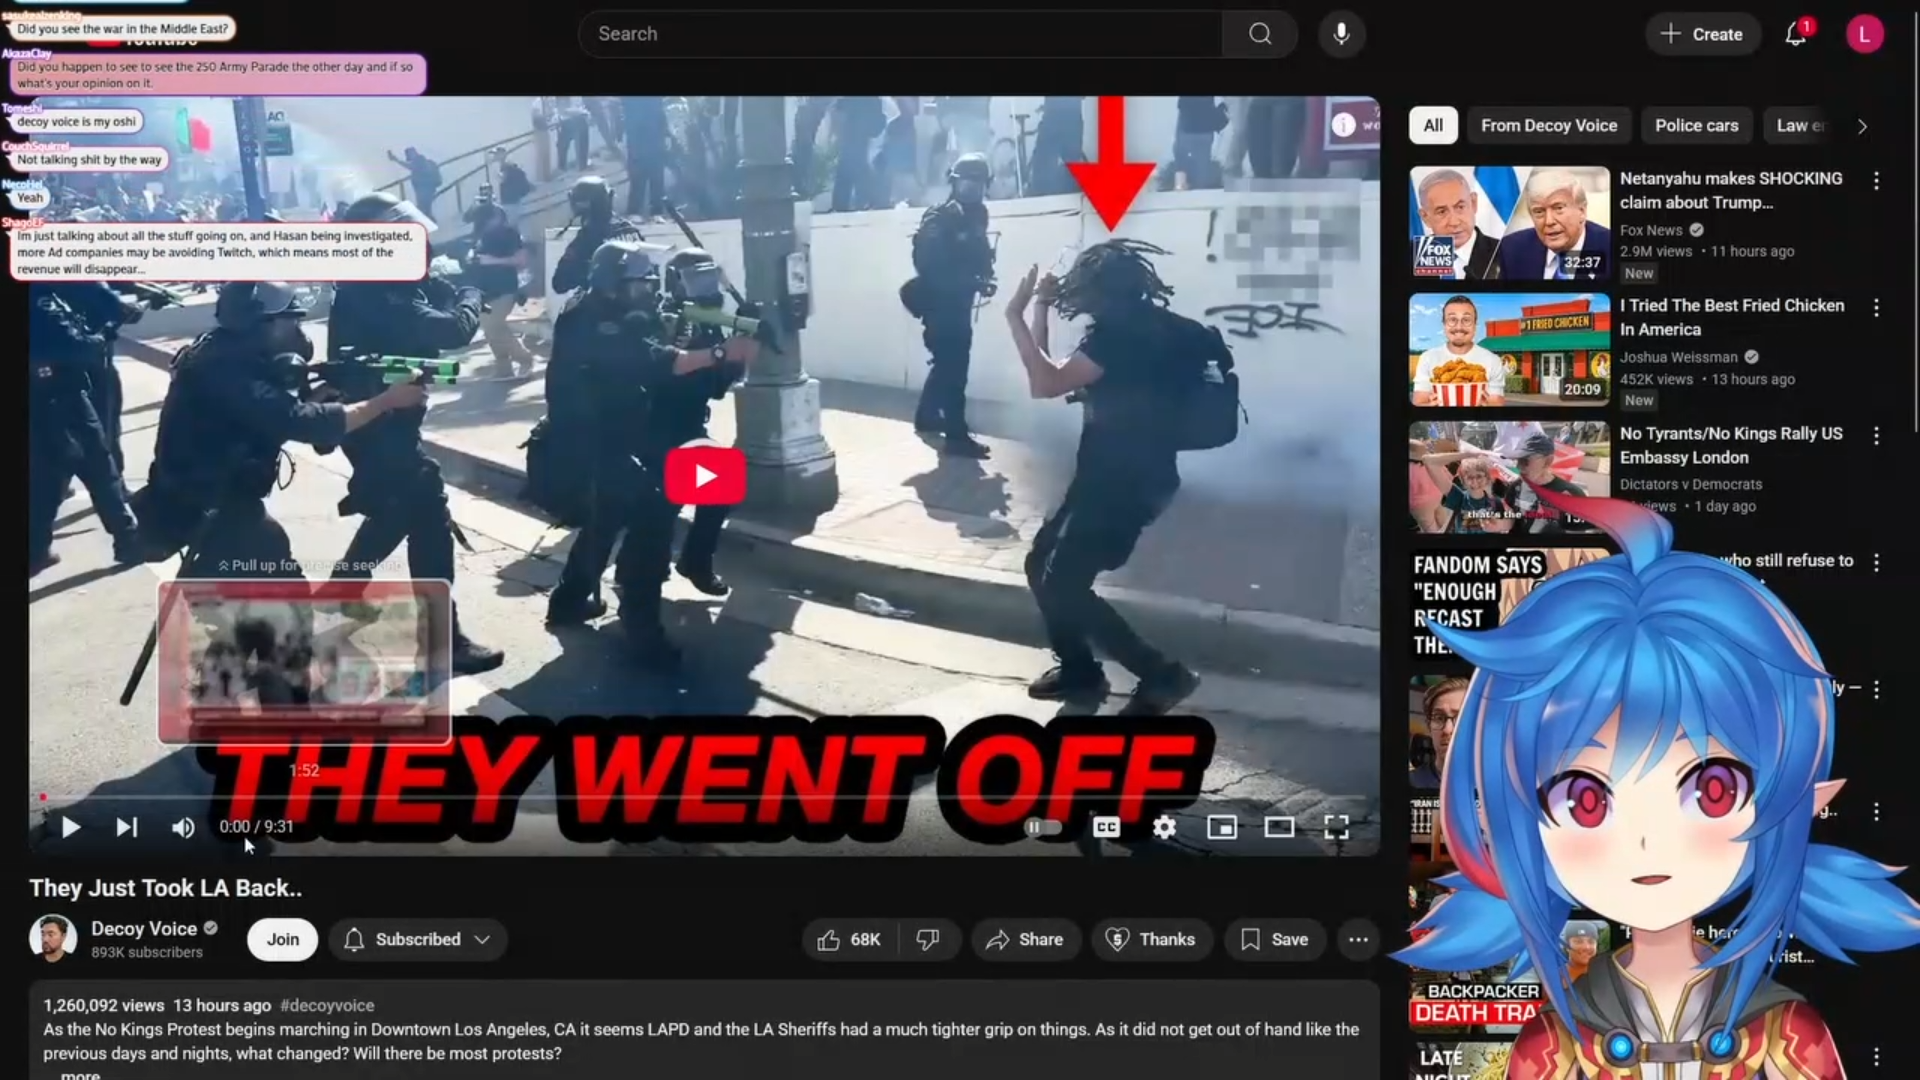Enter fullscreen mode
The height and width of the screenshot is (1080, 1920).
(x=1336, y=827)
